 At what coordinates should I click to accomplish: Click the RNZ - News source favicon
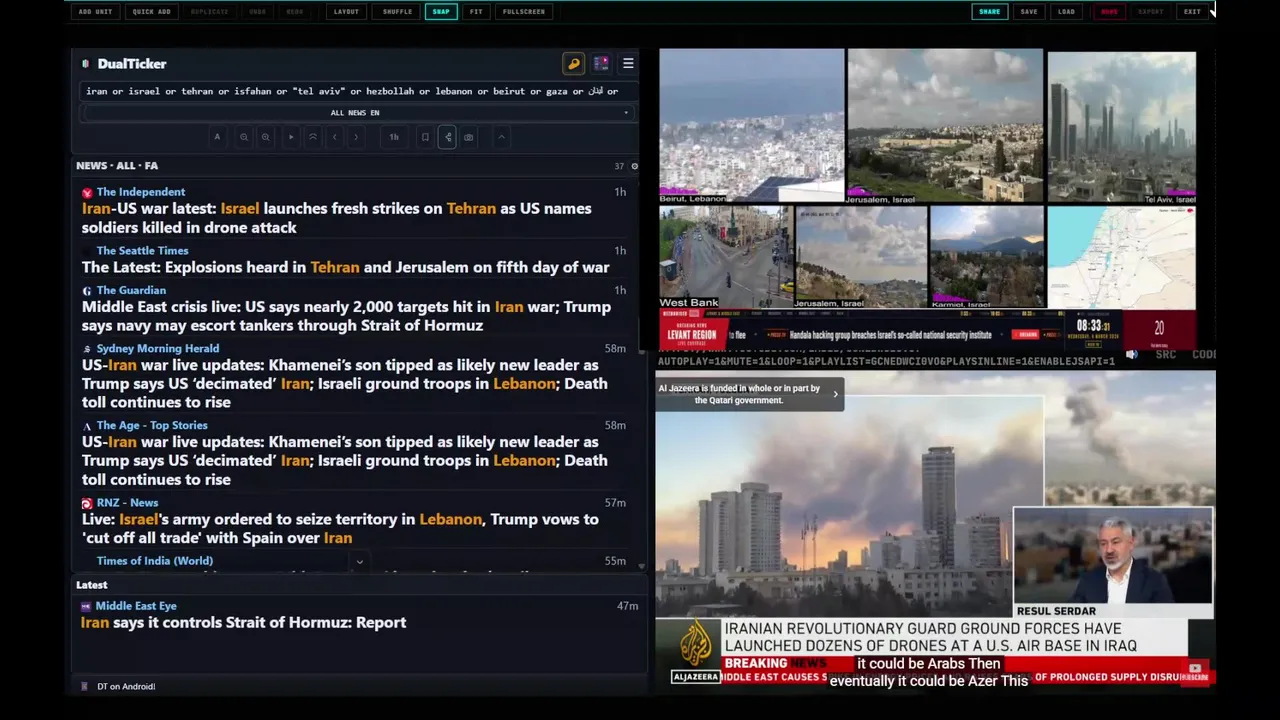(x=87, y=503)
